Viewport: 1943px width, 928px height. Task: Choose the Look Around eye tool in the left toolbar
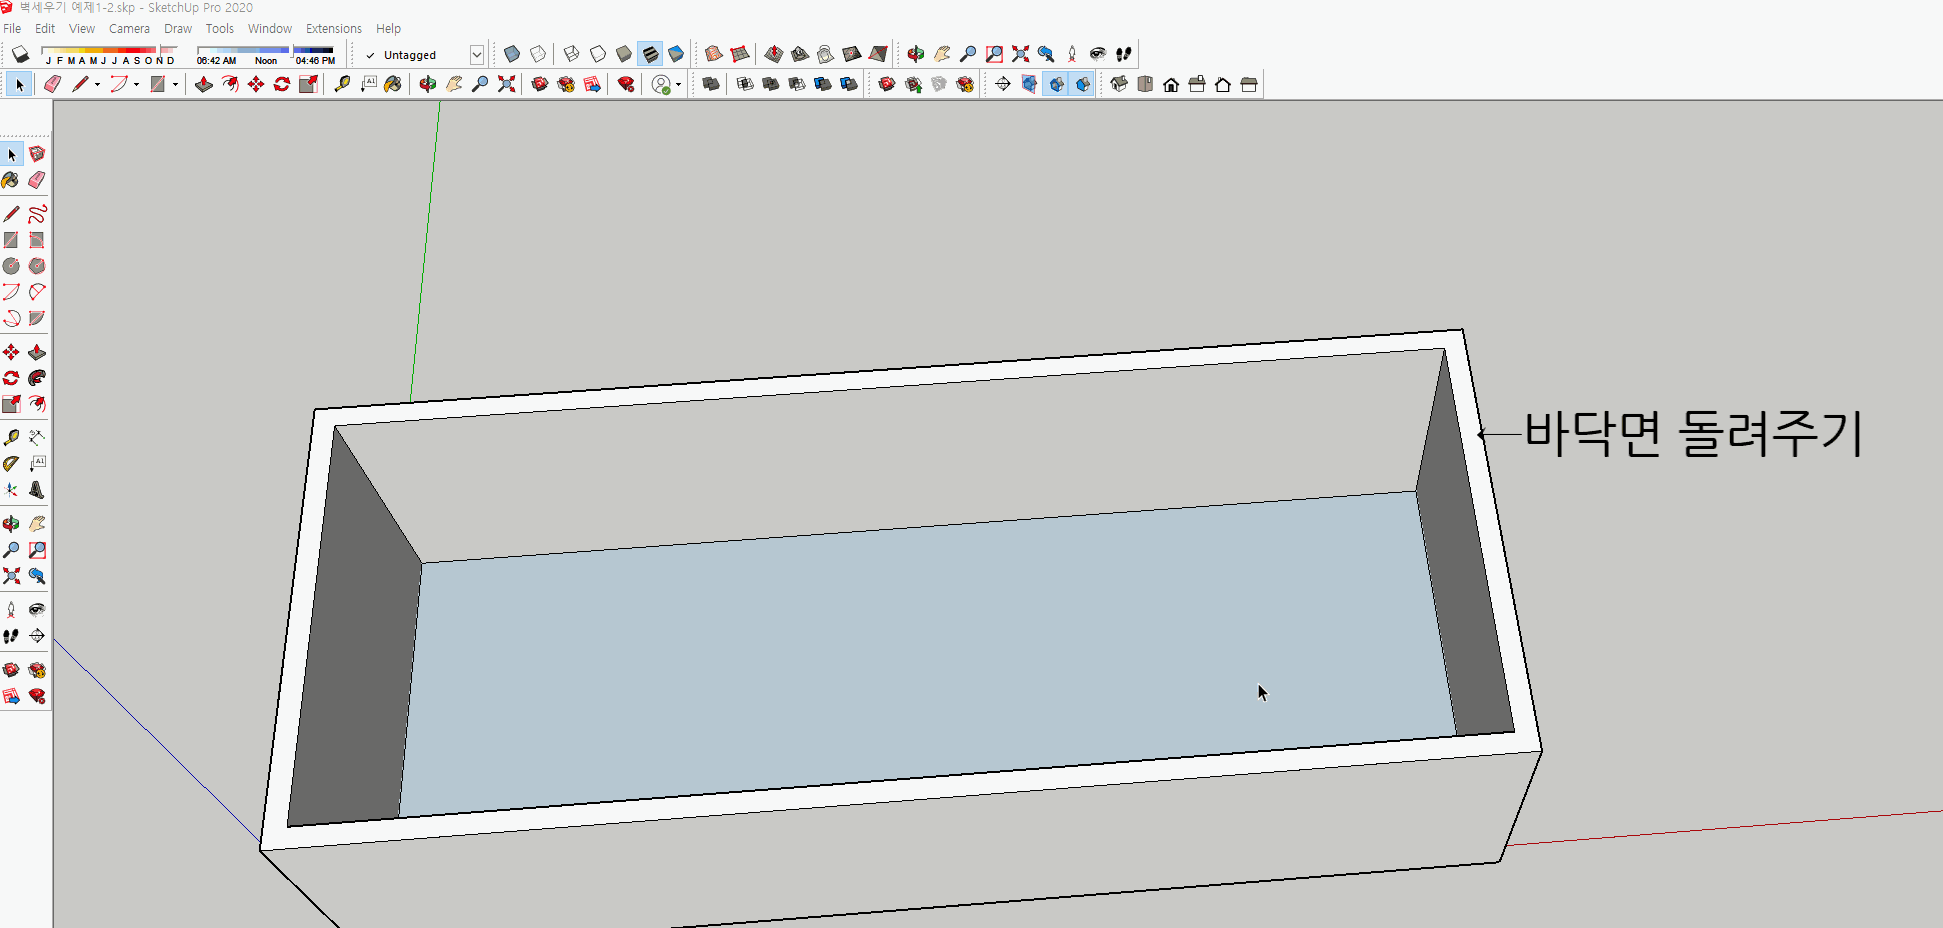click(37, 610)
